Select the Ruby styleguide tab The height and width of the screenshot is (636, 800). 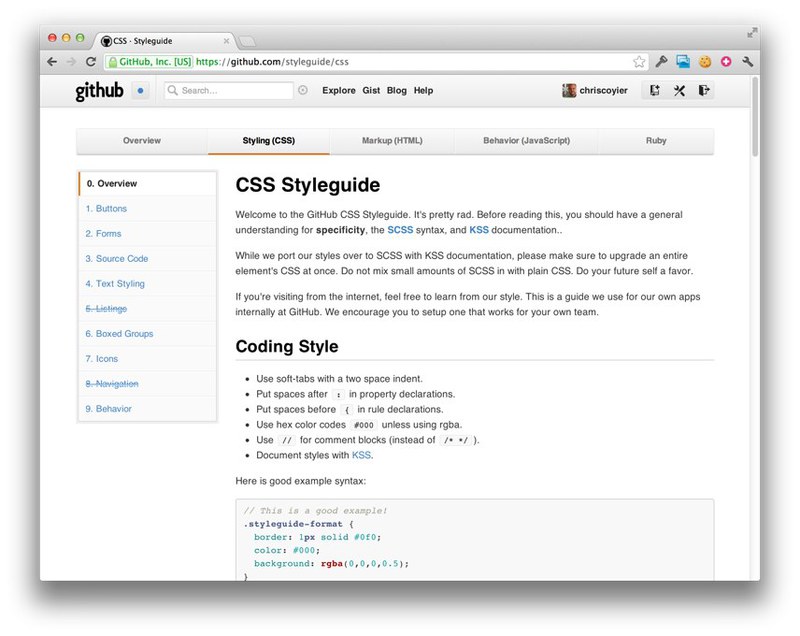click(656, 140)
